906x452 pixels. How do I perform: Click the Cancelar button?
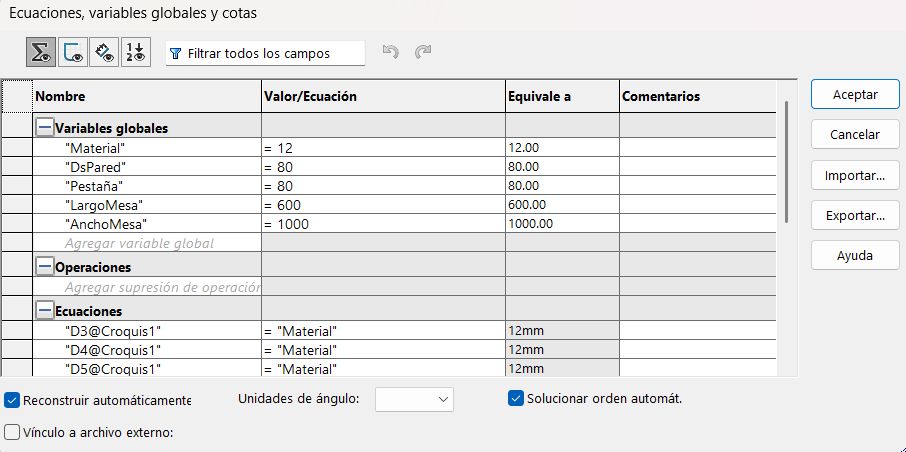click(x=855, y=134)
